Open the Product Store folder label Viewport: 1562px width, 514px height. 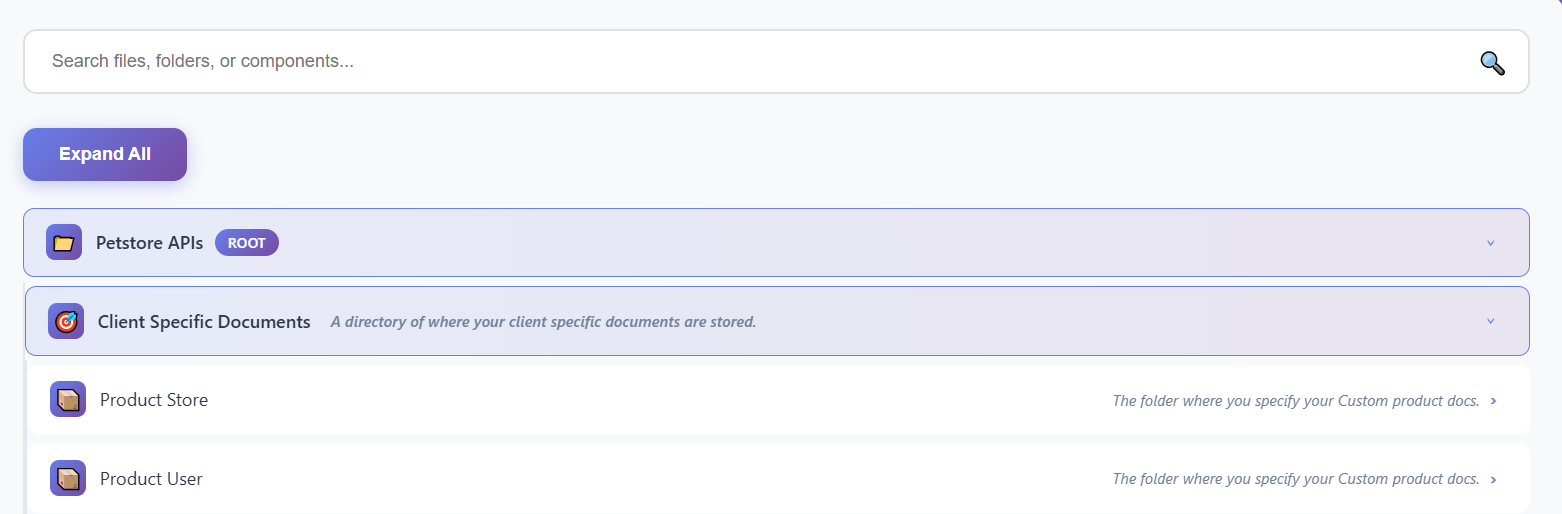[154, 400]
